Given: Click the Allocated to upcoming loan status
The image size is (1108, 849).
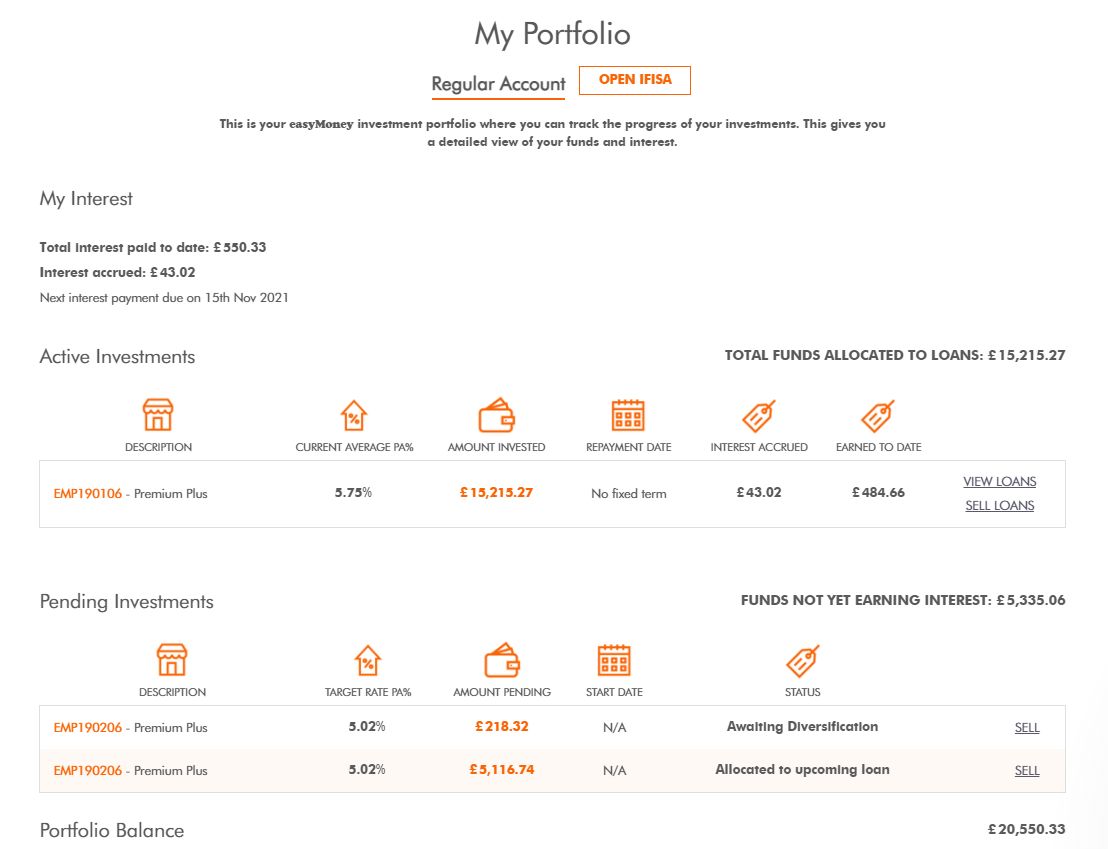Looking at the screenshot, I should [x=803, y=770].
